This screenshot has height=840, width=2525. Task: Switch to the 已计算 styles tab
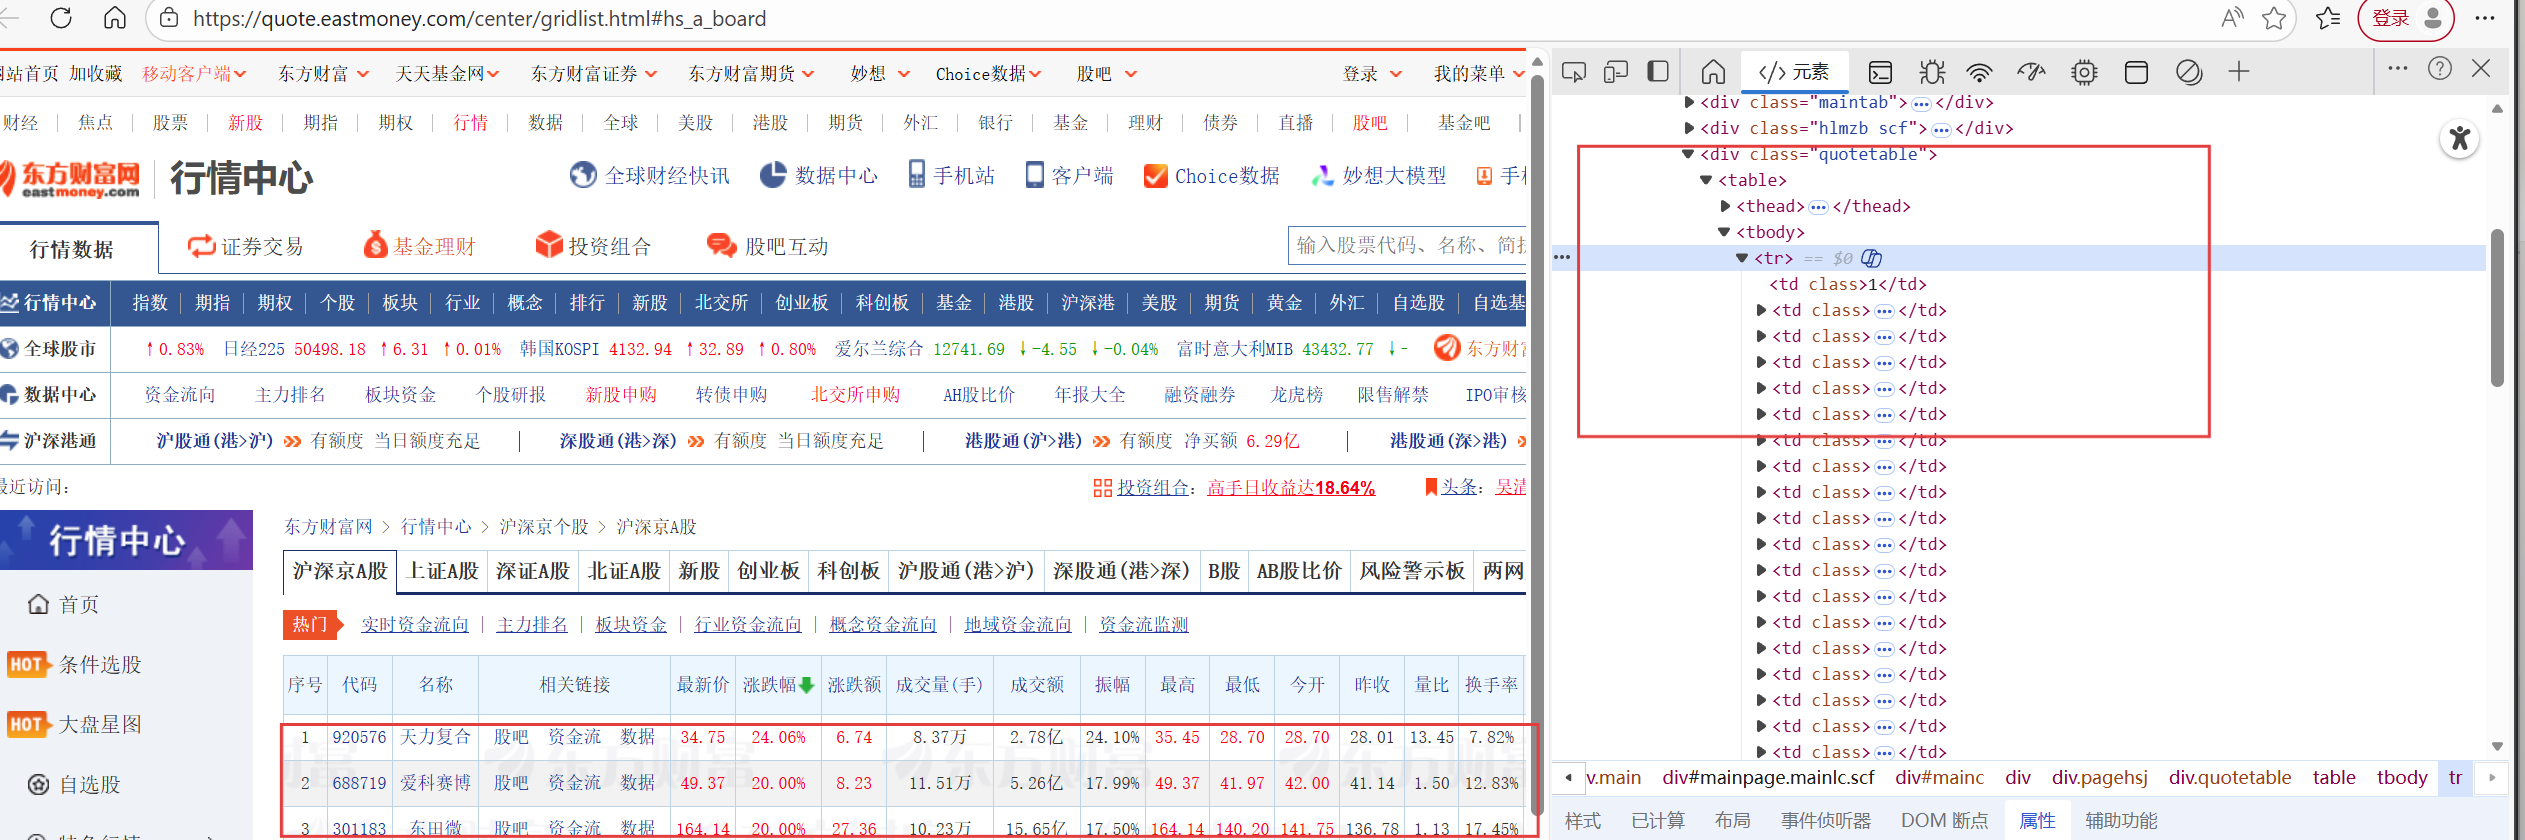pos(1658,821)
